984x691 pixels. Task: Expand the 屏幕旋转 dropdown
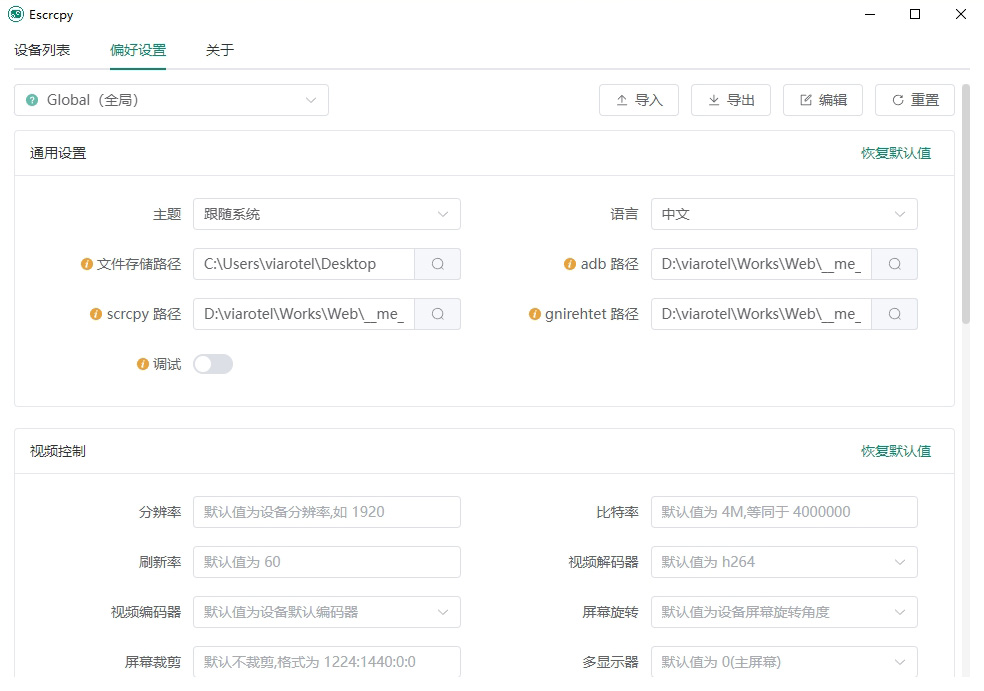tap(784, 612)
